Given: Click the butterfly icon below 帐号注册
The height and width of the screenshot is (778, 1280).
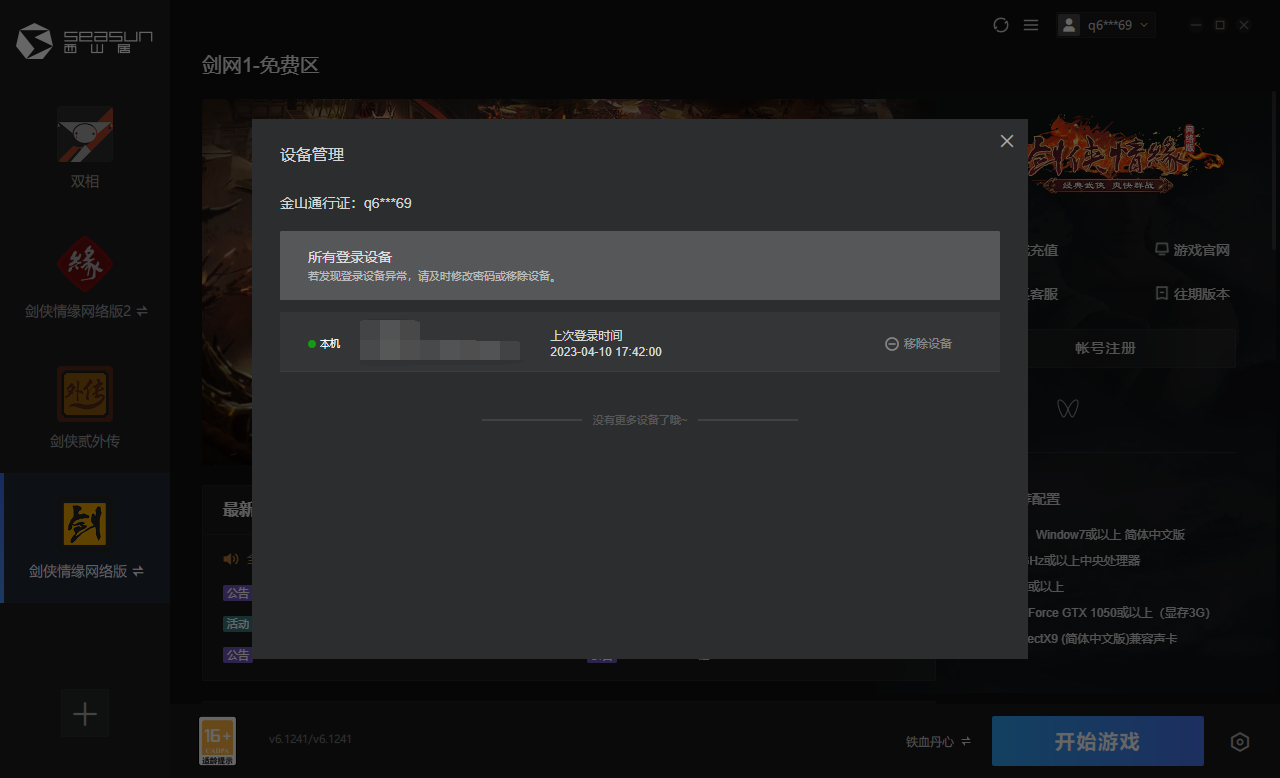Looking at the screenshot, I should [1068, 408].
